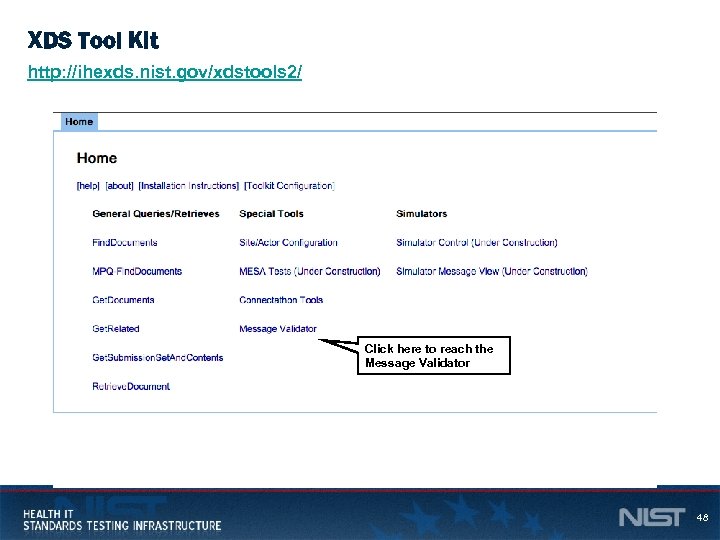Open Simulator Message View link
Screen dimensions: 720x540
(492, 271)
